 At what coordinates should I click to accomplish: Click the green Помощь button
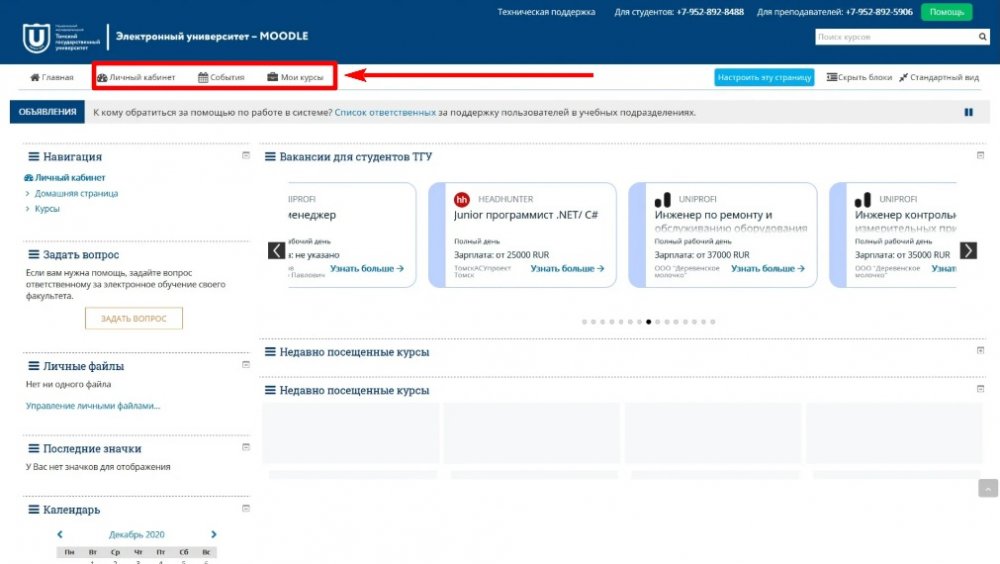point(946,12)
